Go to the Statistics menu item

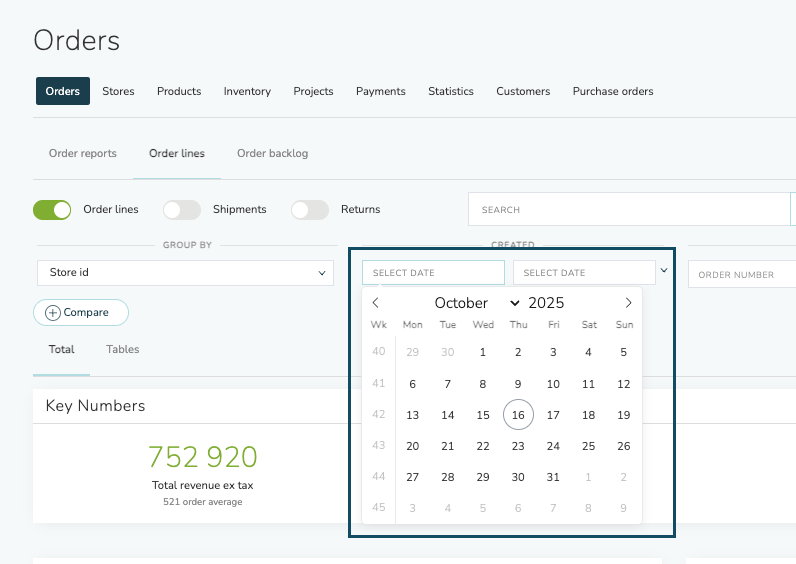[x=451, y=91]
